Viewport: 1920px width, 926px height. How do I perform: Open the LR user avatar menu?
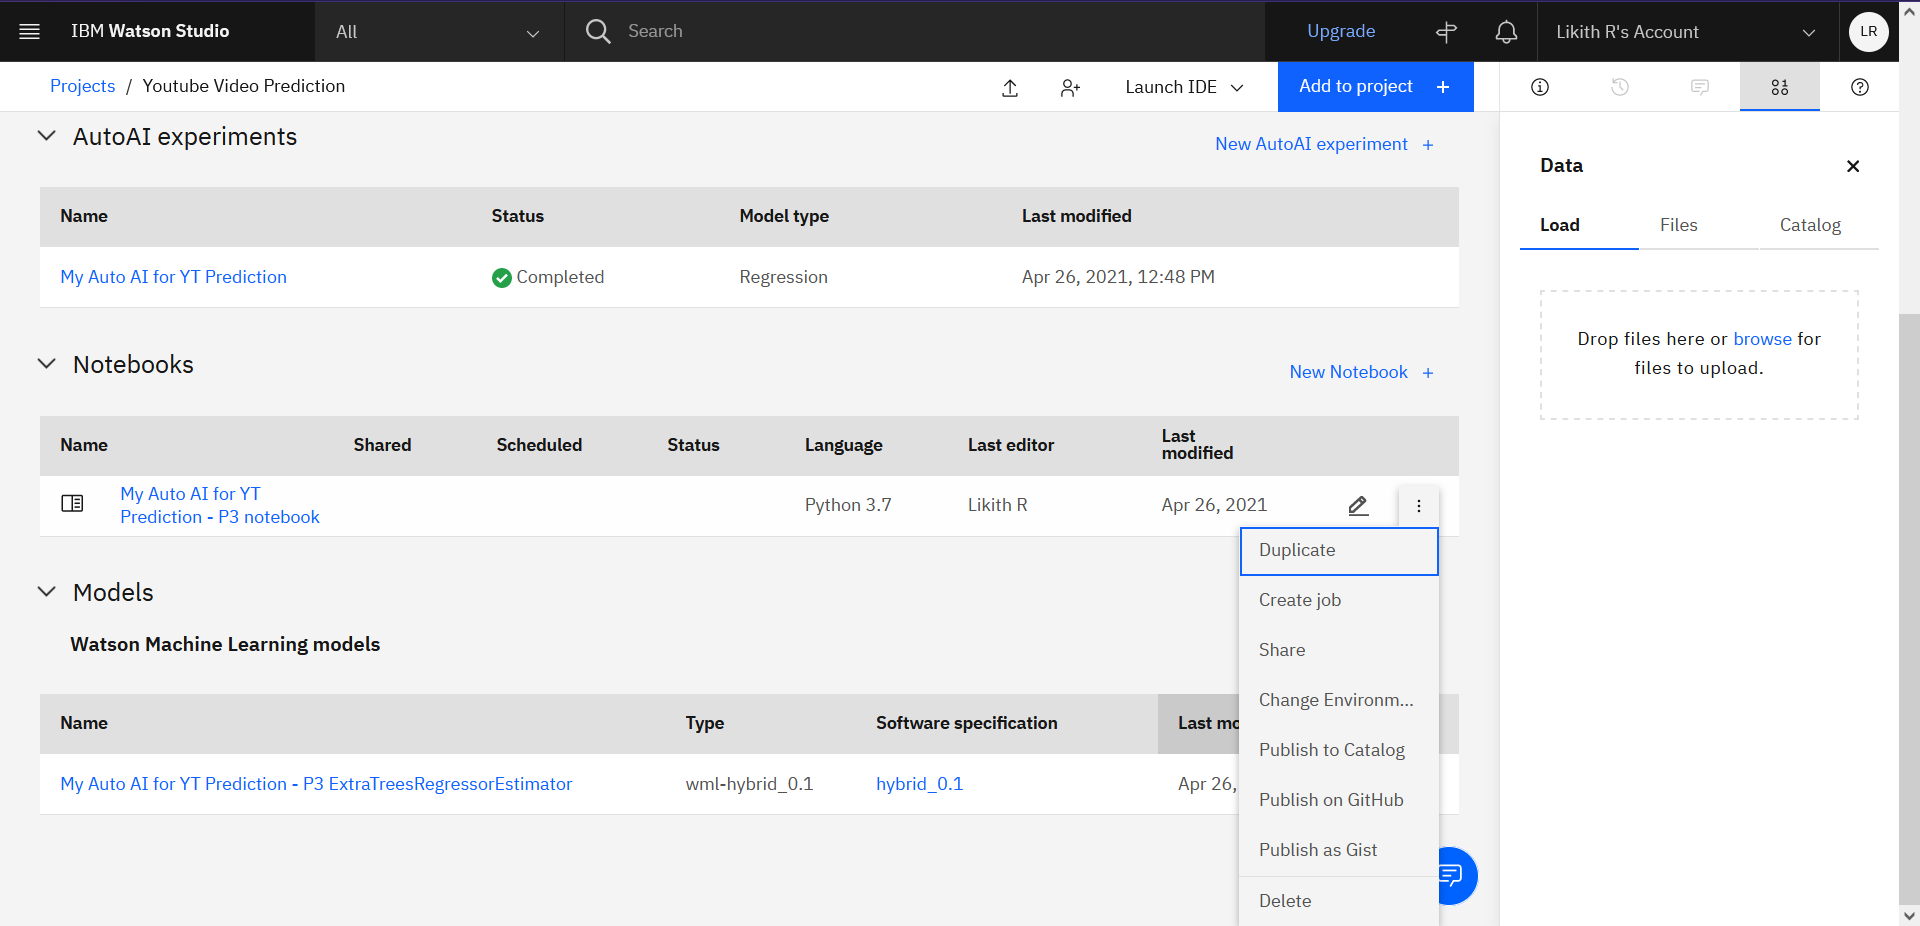coord(1868,32)
